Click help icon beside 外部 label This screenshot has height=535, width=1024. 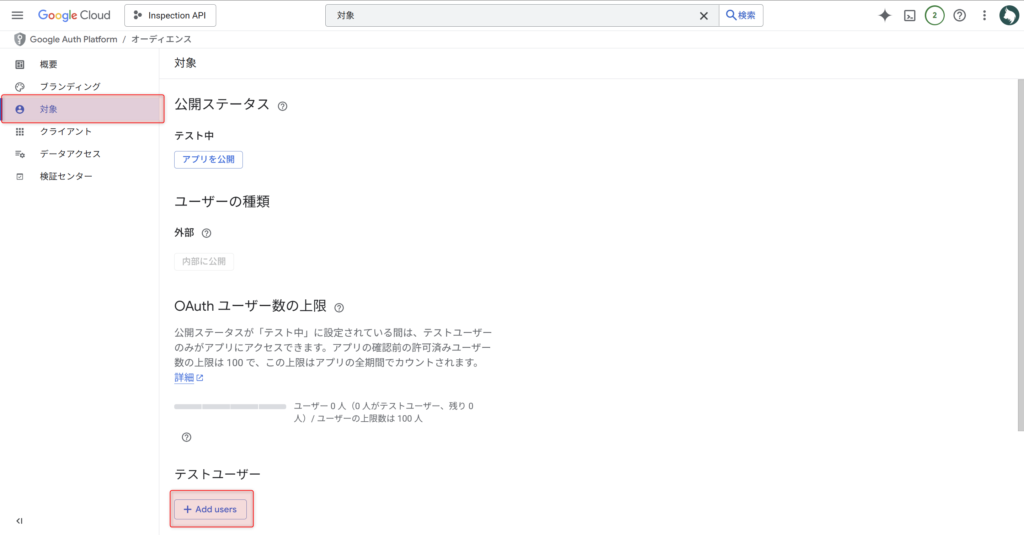[x=206, y=233]
